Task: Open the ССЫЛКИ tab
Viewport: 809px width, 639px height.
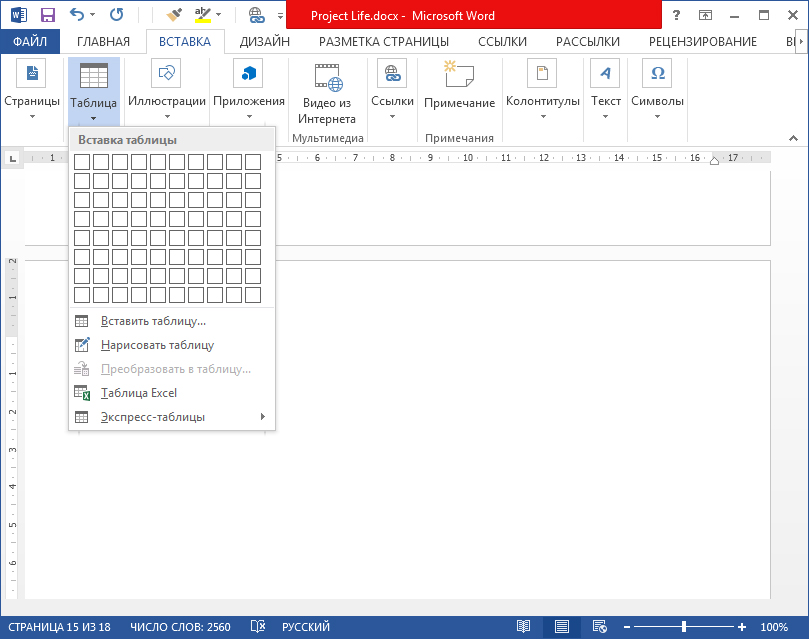Action: (502, 41)
